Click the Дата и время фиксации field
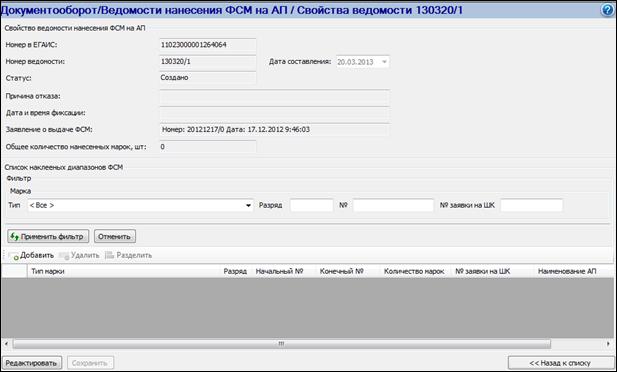The height and width of the screenshot is (372, 617). click(274, 113)
